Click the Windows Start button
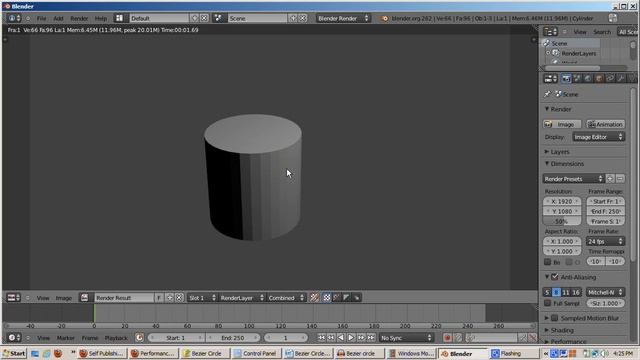640x360 pixels. click(x=14, y=353)
